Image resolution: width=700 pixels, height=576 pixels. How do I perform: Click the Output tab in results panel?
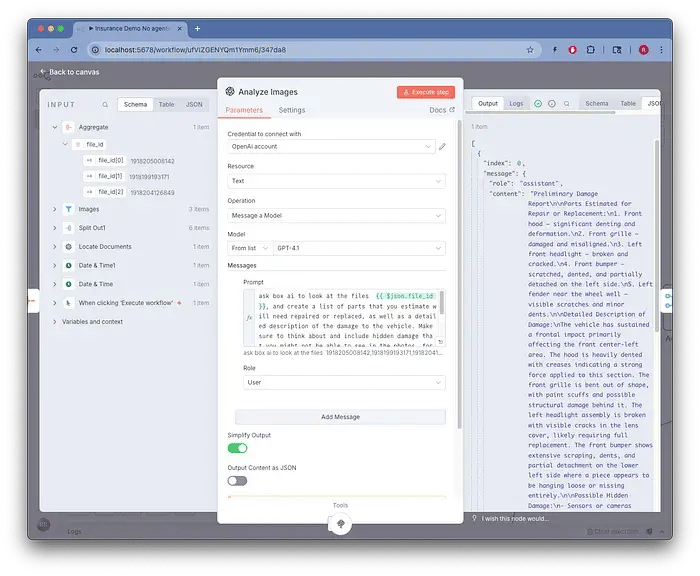coord(488,104)
